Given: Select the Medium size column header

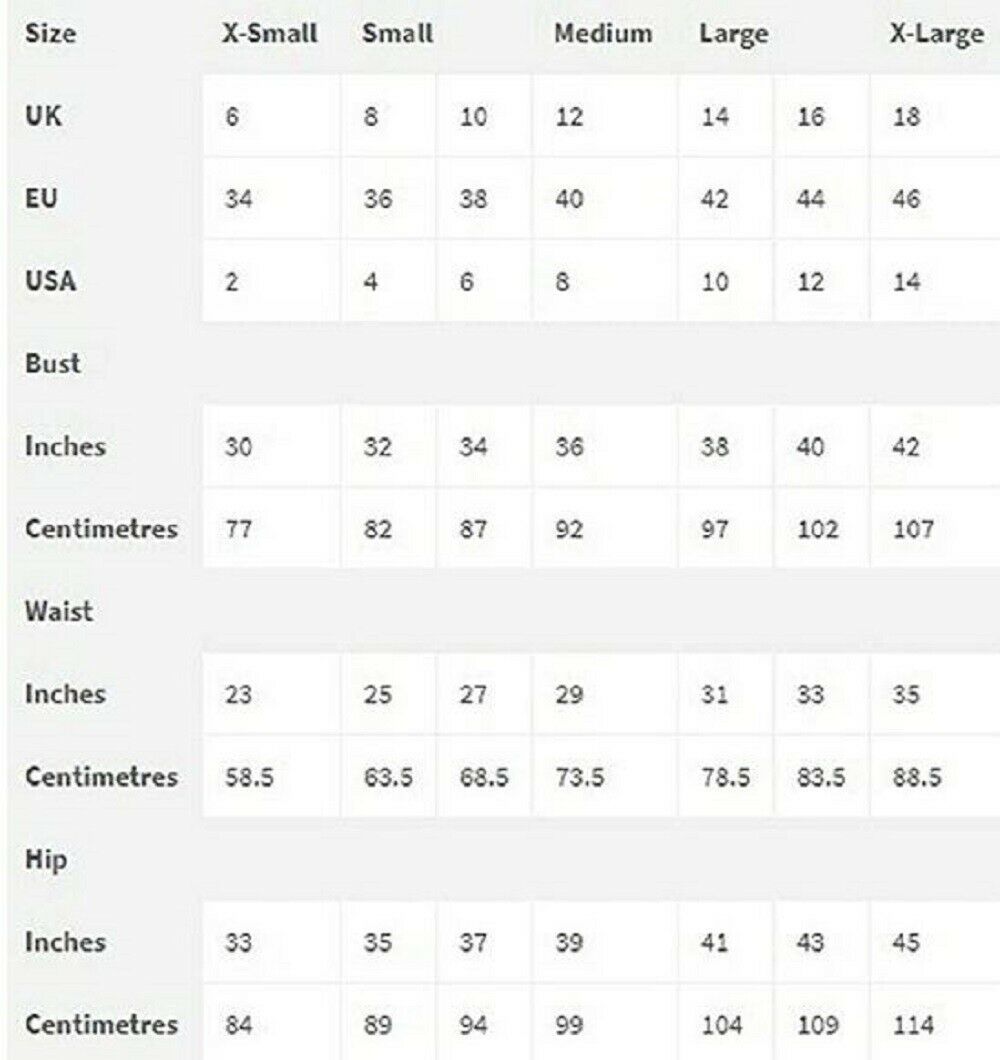Looking at the screenshot, I should pos(603,33).
